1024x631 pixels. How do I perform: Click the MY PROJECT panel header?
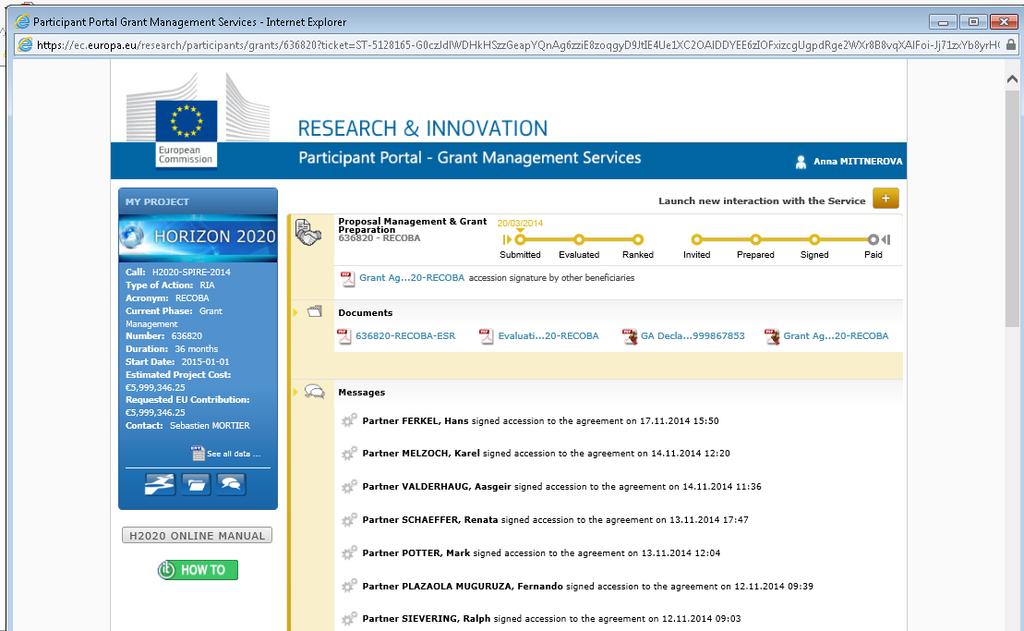pyautogui.click(x=198, y=201)
